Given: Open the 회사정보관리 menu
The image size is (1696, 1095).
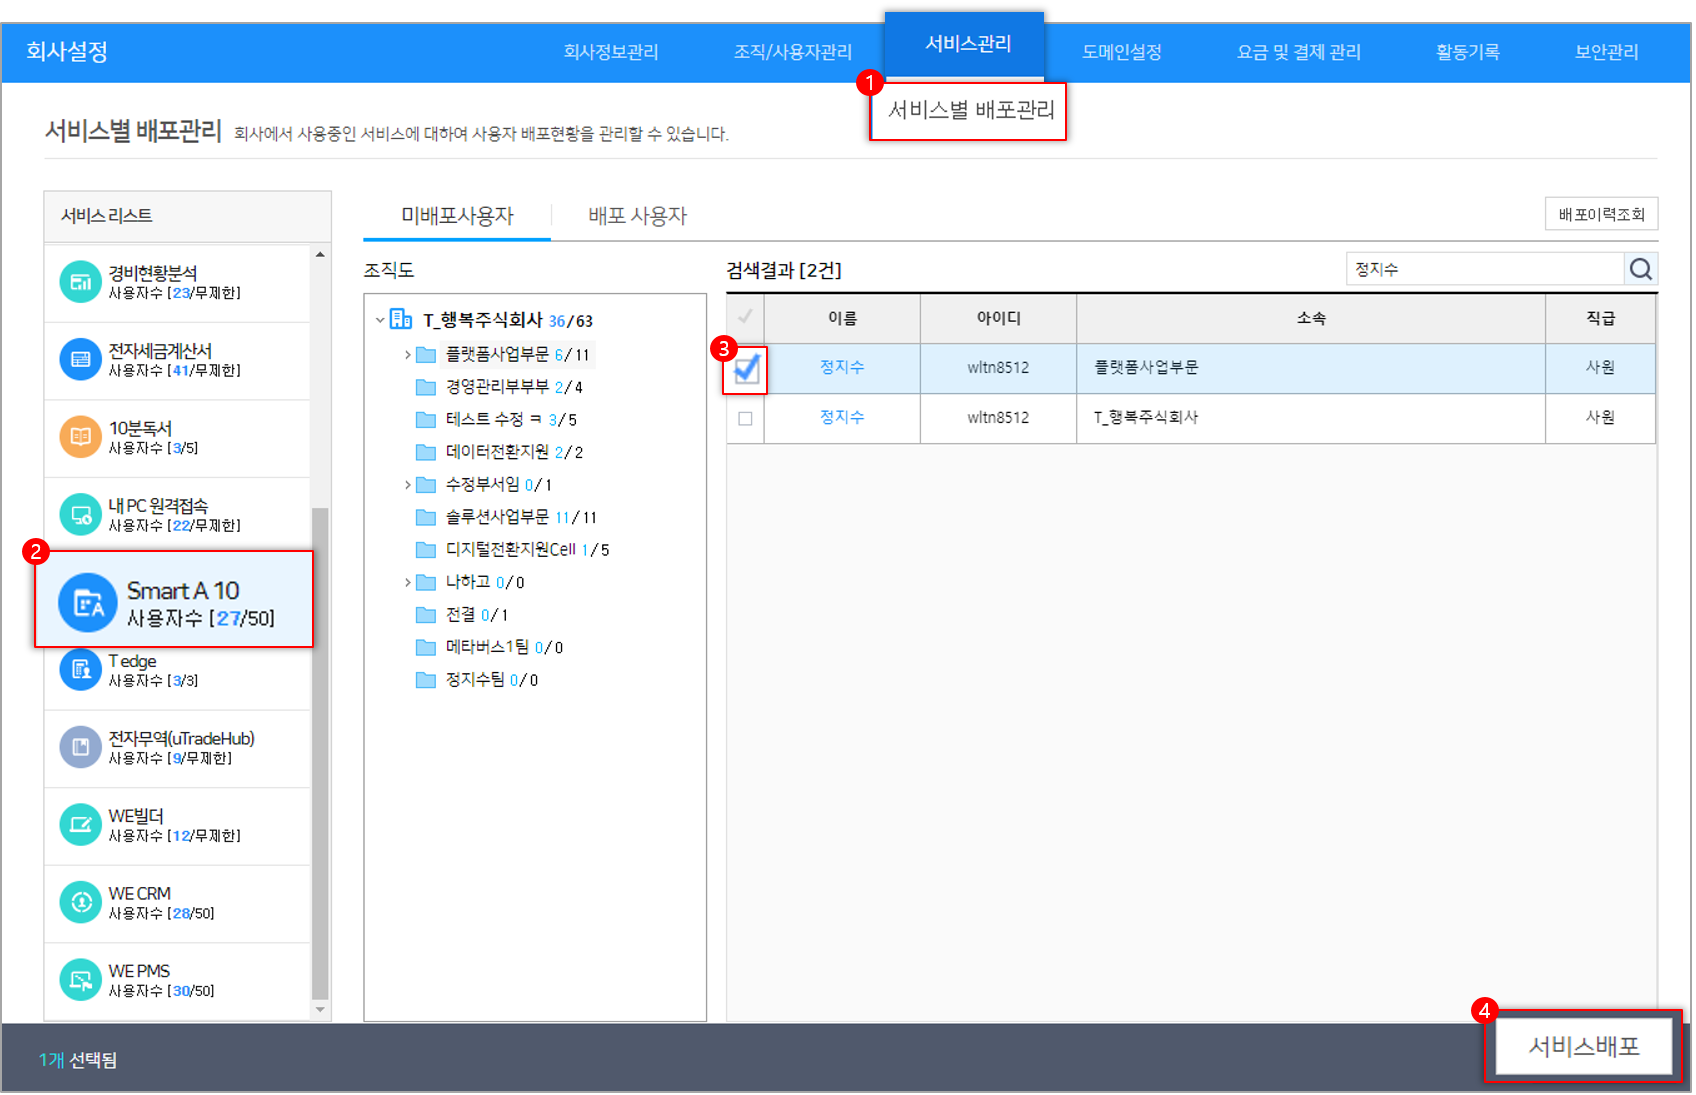Looking at the screenshot, I should pyautogui.click(x=610, y=52).
